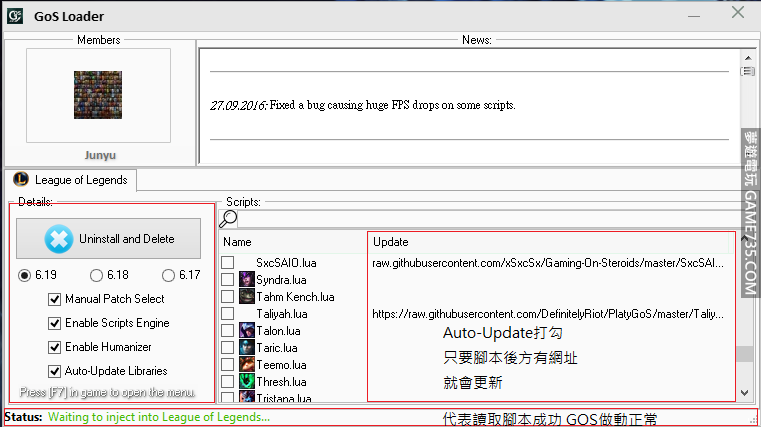Click the blue X uninstall icon
This screenshot has width=761, height=427.
click(59, 239)
